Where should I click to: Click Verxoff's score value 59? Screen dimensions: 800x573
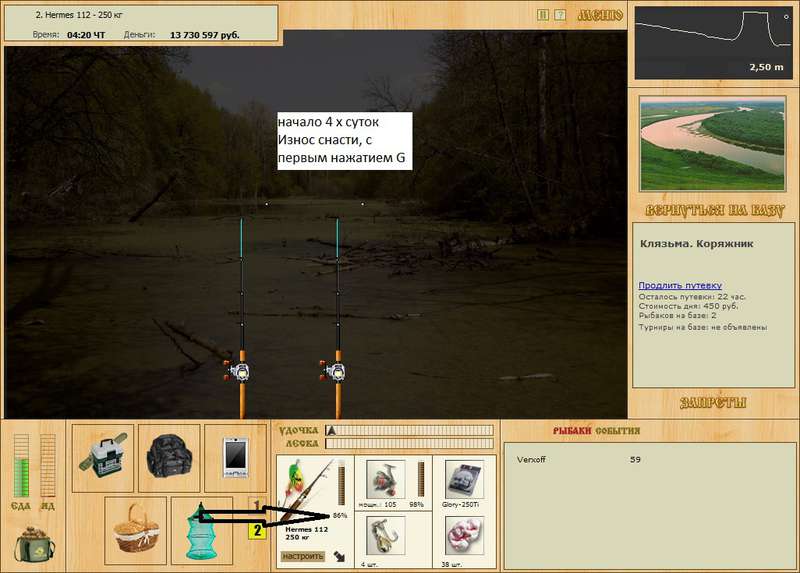tap(635, 459)
